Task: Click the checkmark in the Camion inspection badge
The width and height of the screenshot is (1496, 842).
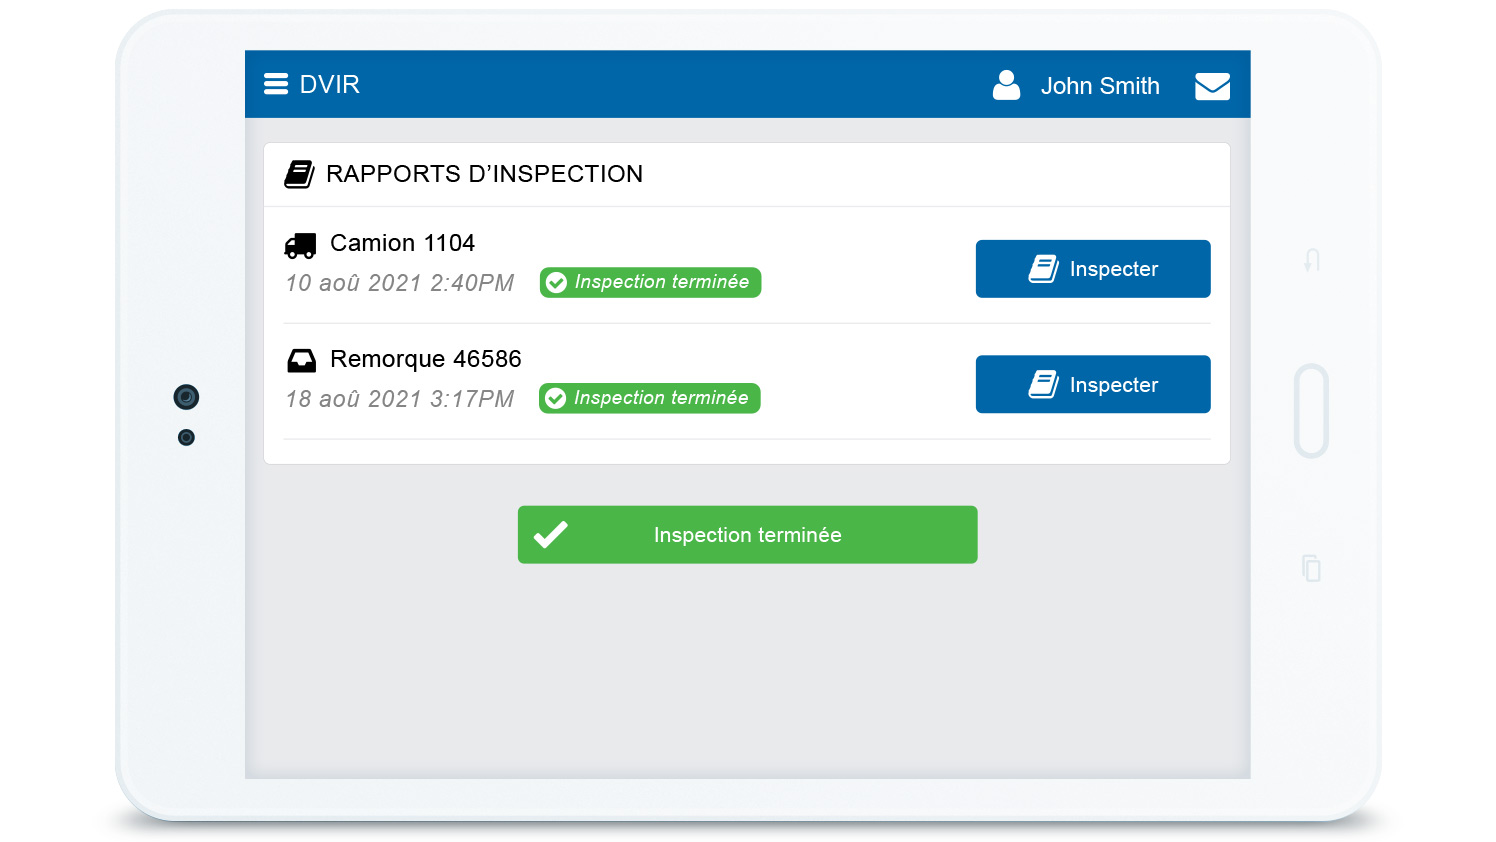Action: point(557,283)
